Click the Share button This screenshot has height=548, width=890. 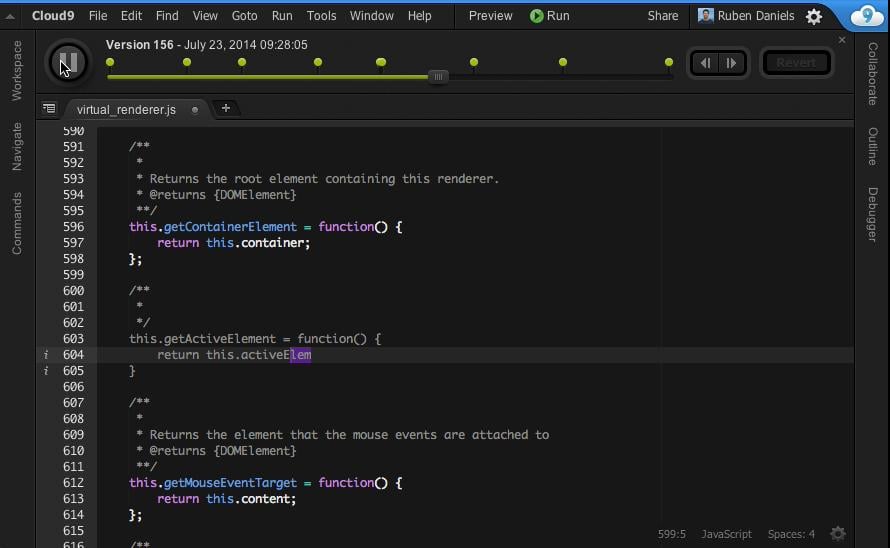pos(662,16)
